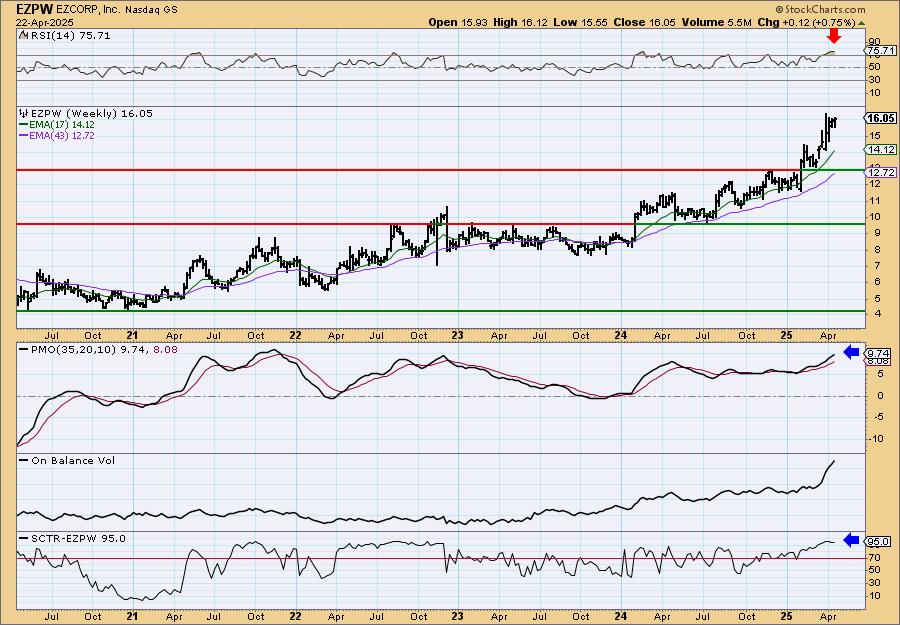Click the green support line near price 4

(x=440, y=311)
